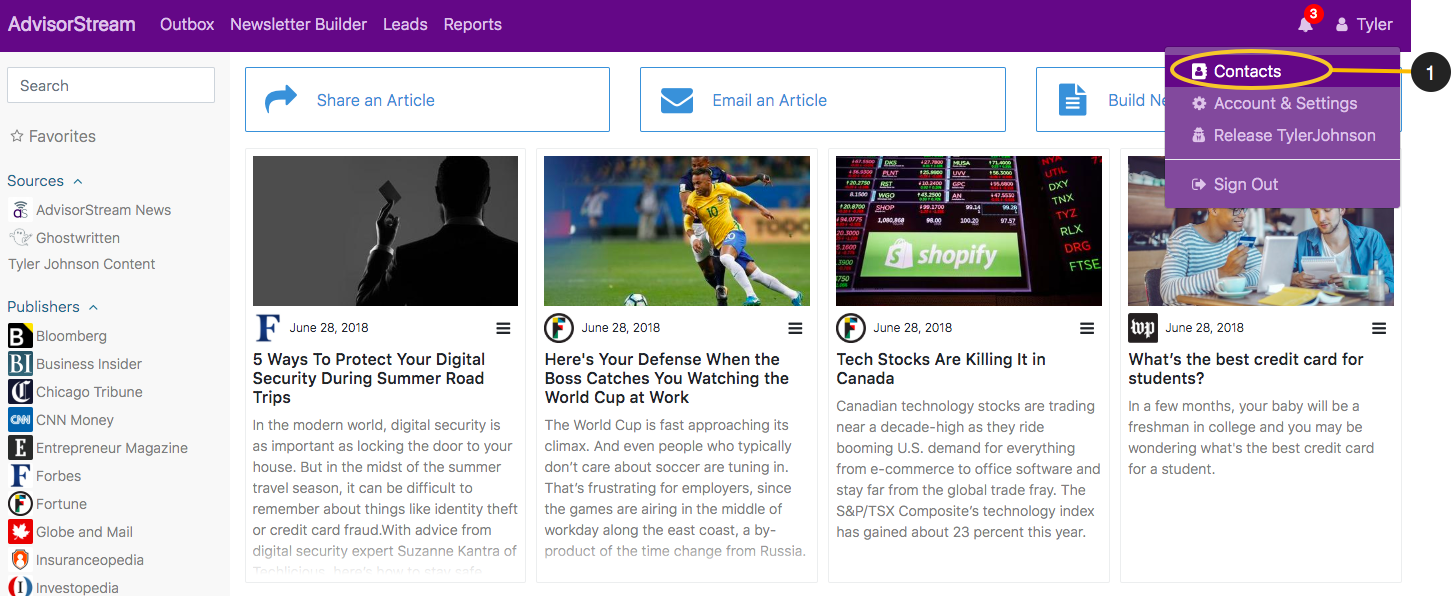Viewport: 1453px width, 596px height.
Task: Click the Tyler user profile menu
Action: pos(1364,24)
